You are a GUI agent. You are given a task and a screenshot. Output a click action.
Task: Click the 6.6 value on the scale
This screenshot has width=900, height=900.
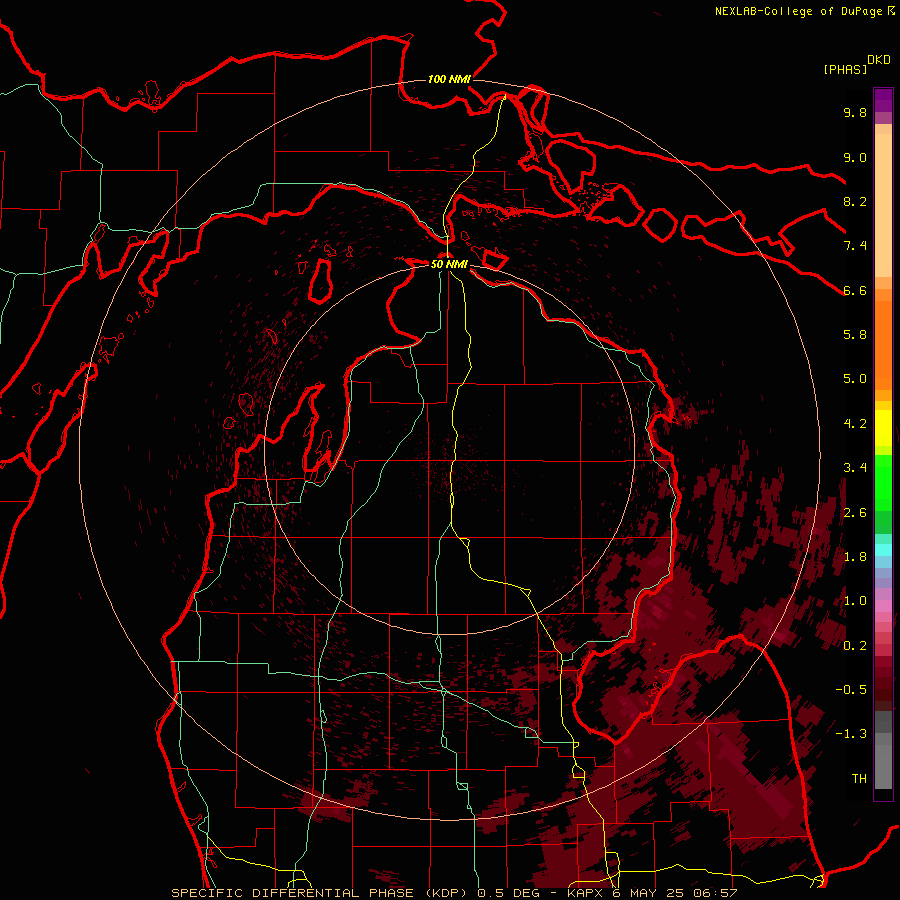[x=855, y=291]
